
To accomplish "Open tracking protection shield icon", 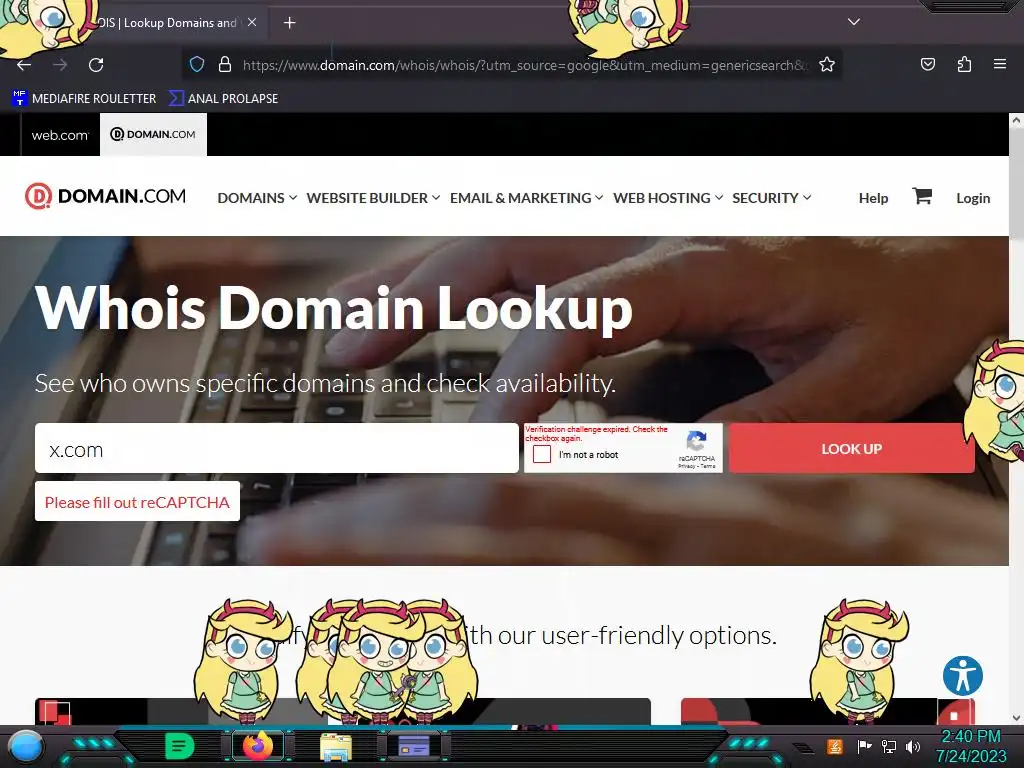I will 197,64.
